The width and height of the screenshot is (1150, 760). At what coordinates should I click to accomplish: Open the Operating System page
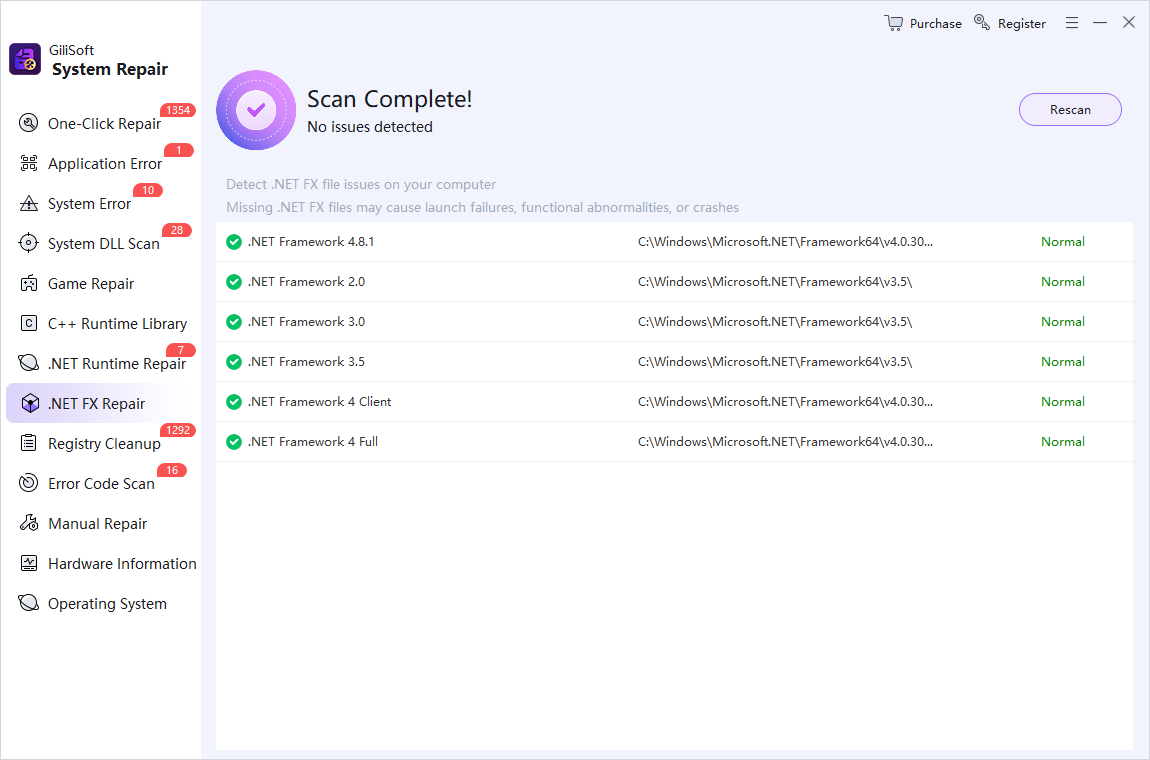pyautogui.click(x=101, y=603)
